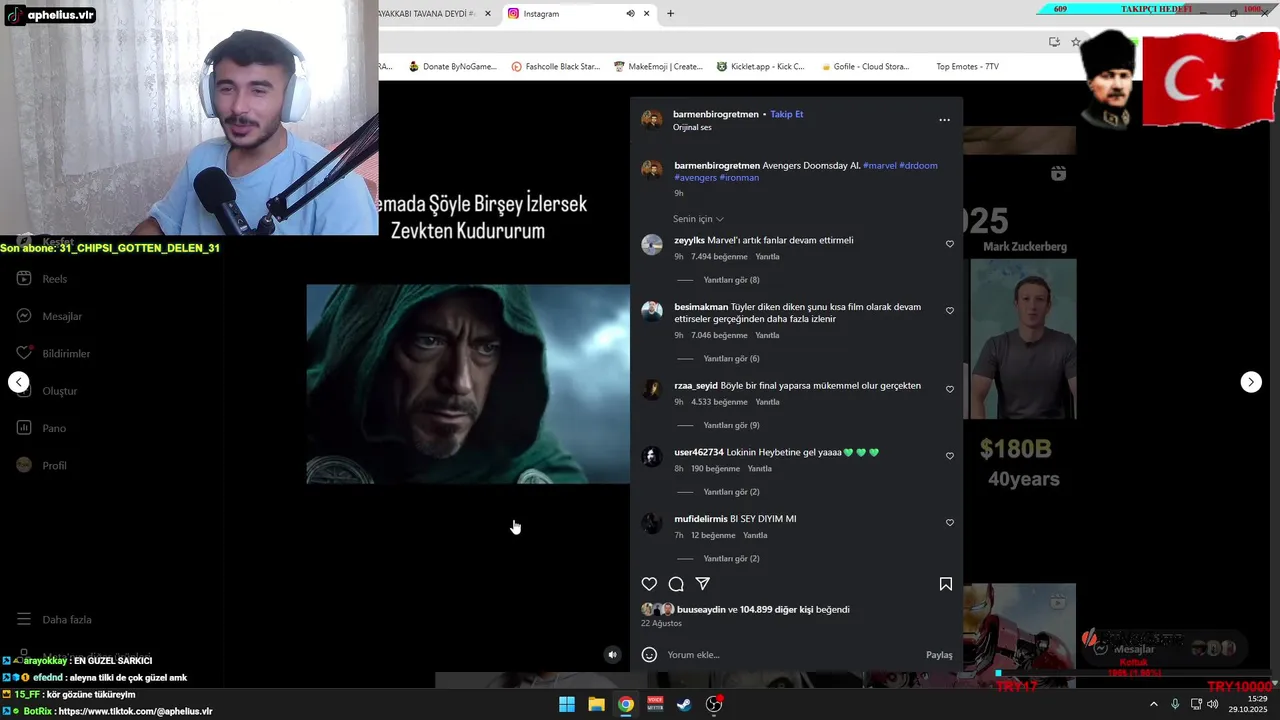Image resolution: width=1280 pixels, height=720 pixels.
Task: Expand Senin için comment sort dropdown
Action: click(698, 219)
